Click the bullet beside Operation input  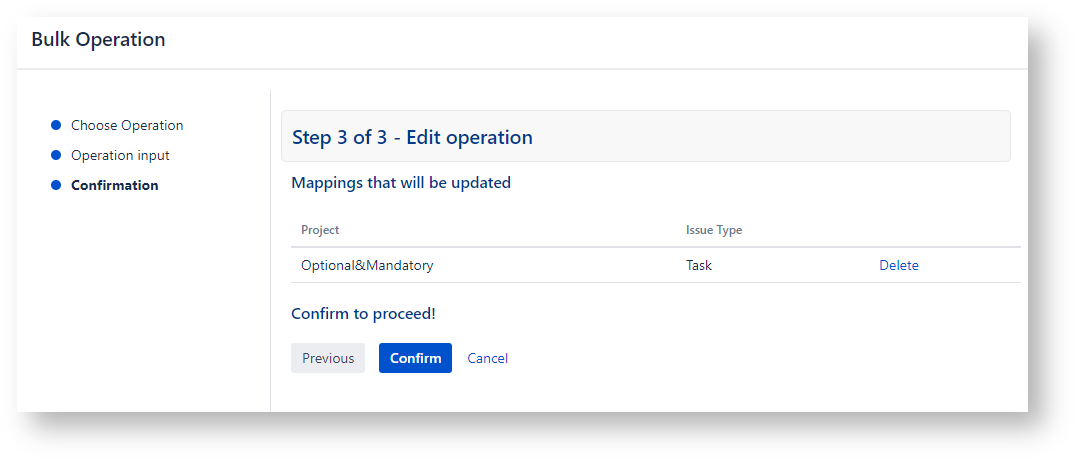click(x=56, y=156)
